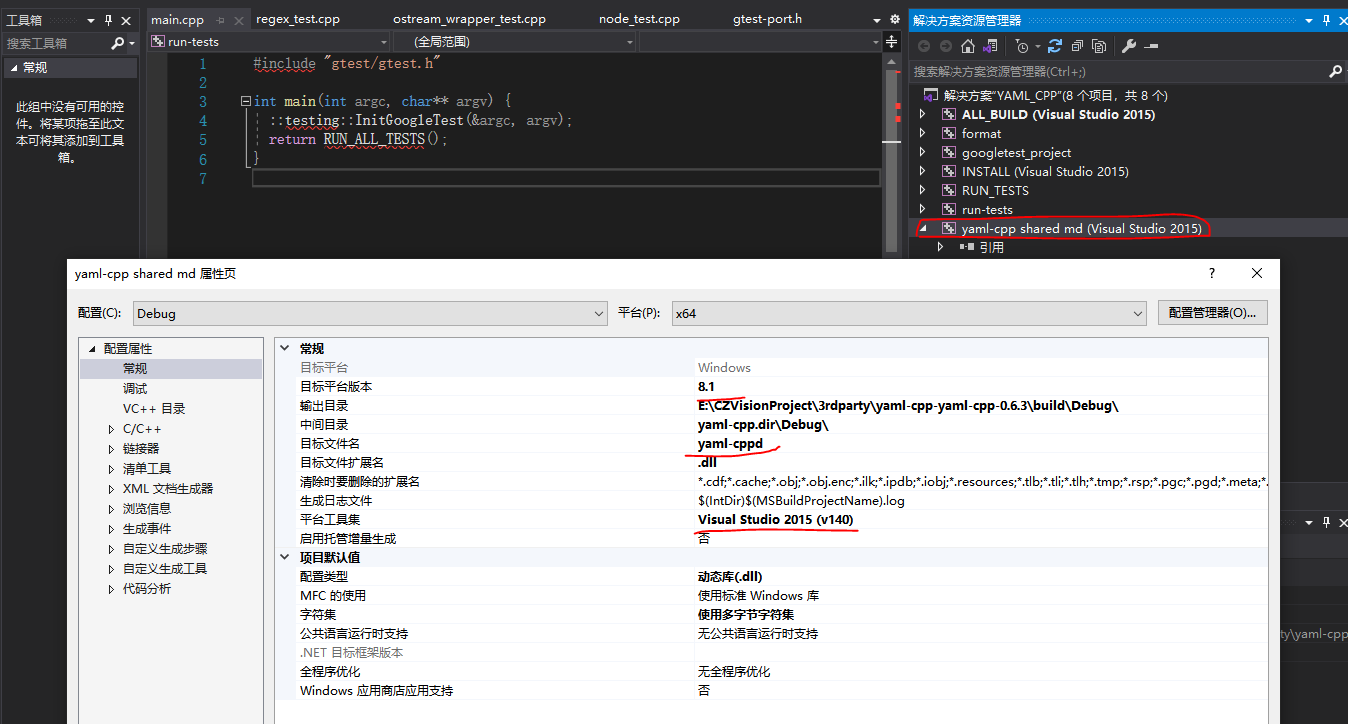Switch to the node_test.cpp tab

[638, 18]
